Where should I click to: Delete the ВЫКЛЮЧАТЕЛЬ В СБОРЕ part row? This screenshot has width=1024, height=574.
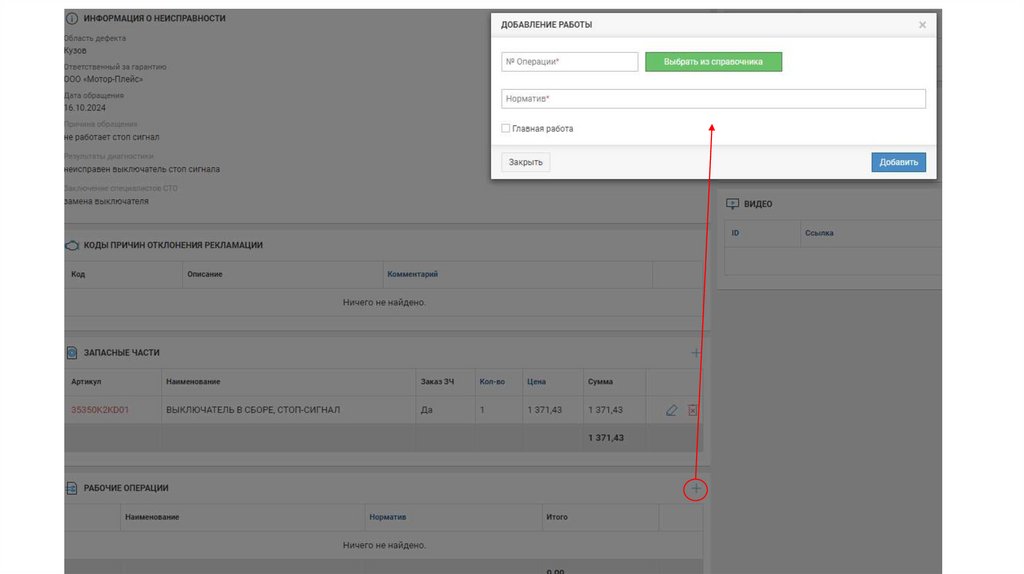click(x=692, y=410)
